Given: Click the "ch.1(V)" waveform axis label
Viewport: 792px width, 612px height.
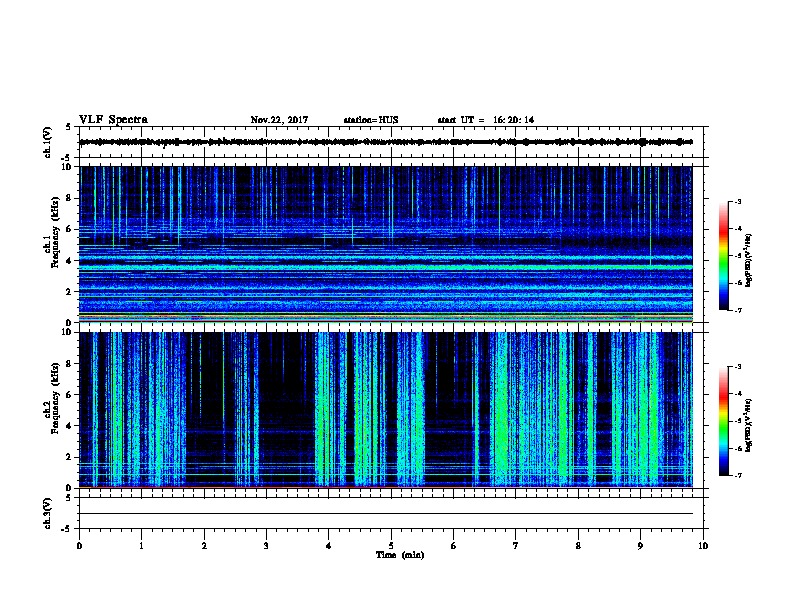Looking at the screenshot, I should (x=48, y=142).
